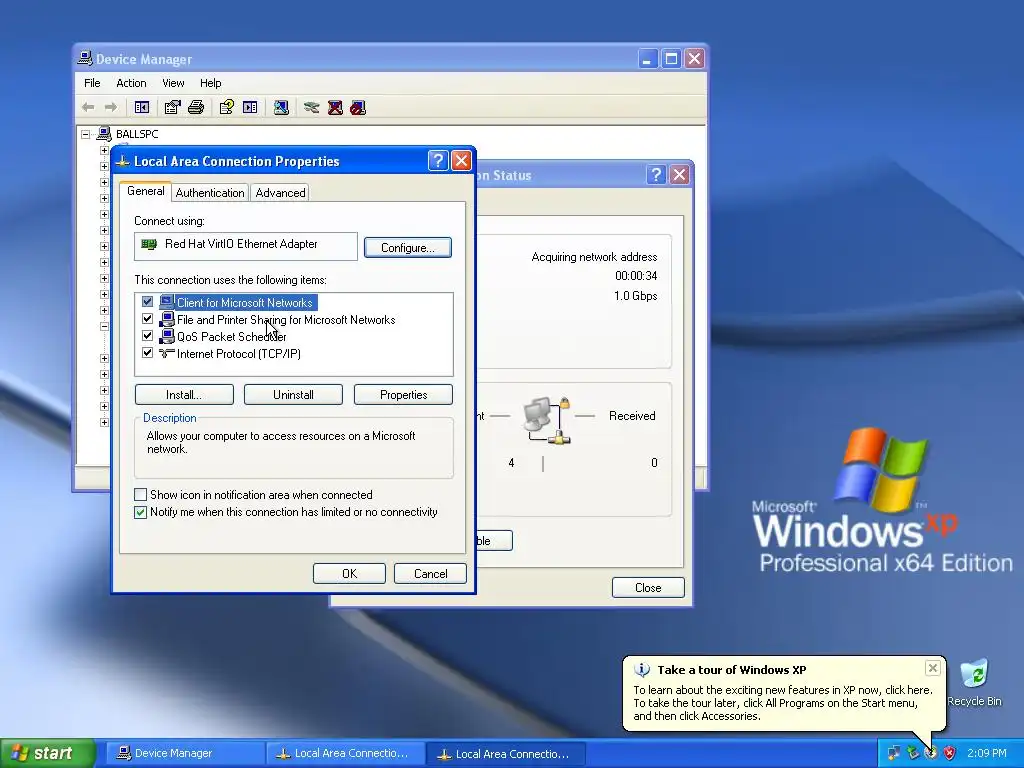This screenshot has height=768, width=1024.
Task: Click the File and Printer Sharing item icon
Action: 167,319
